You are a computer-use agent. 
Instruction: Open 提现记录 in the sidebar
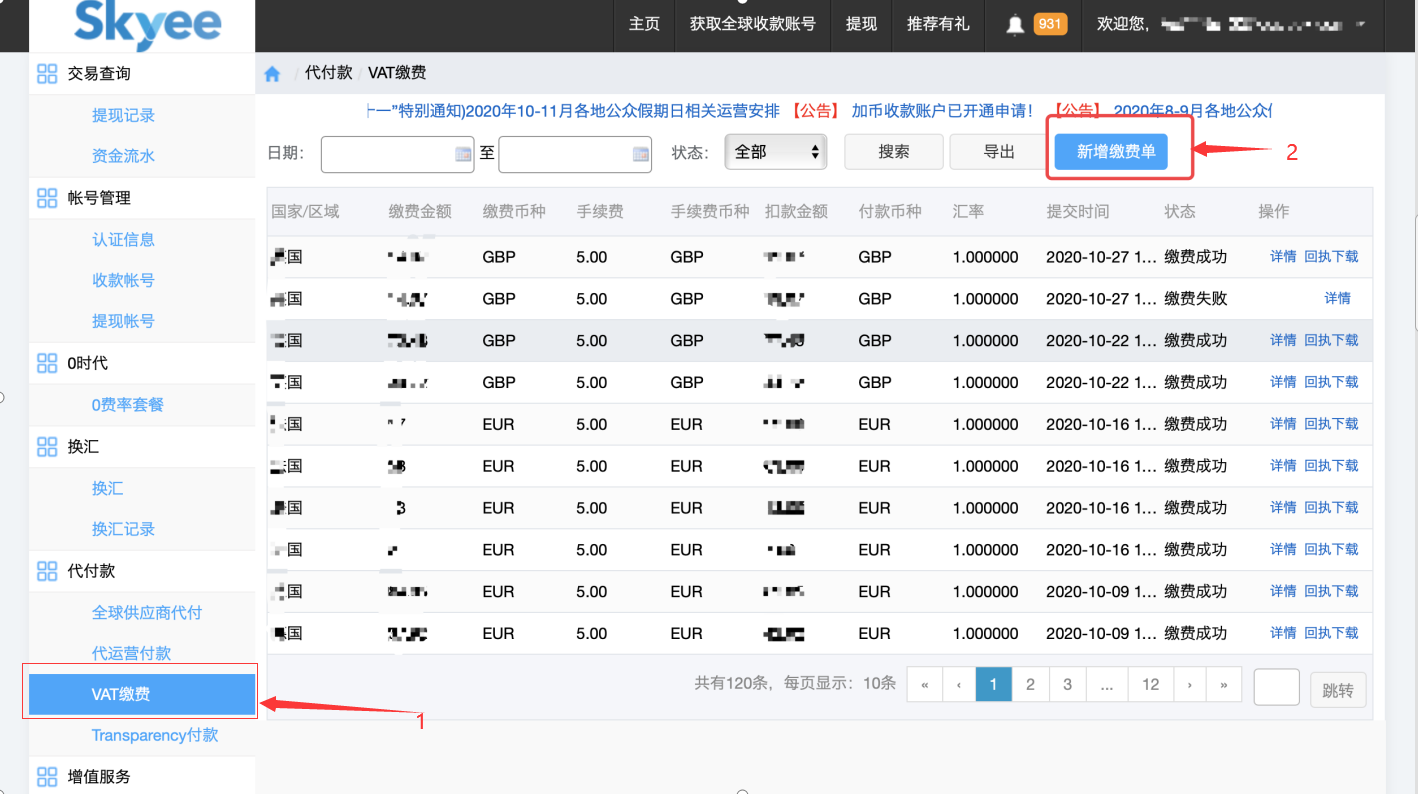[x=124, y=115]
